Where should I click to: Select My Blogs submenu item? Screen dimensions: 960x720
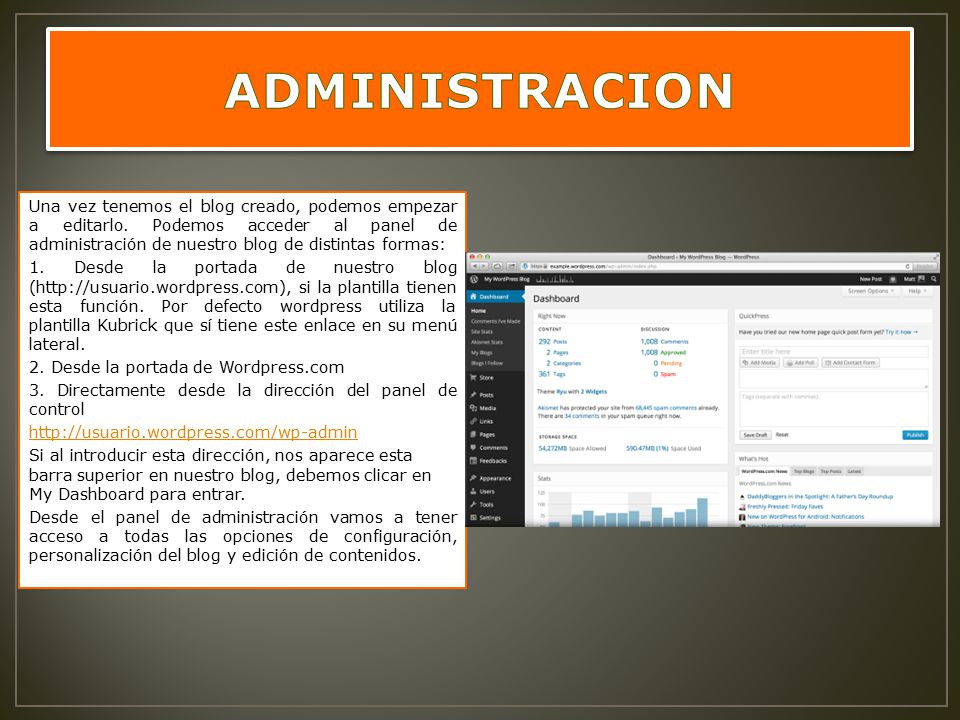[x=481, y=353]
